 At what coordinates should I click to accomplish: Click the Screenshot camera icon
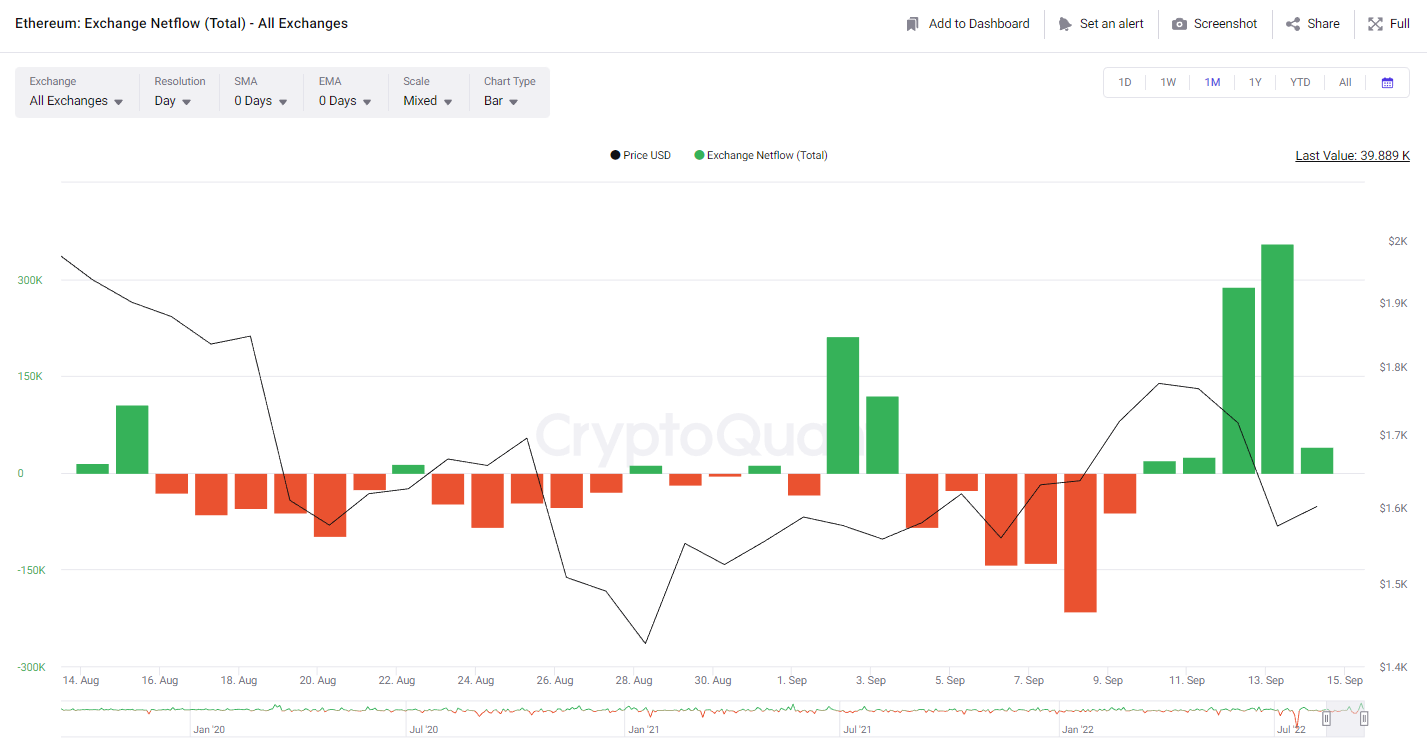[1182, 23]
